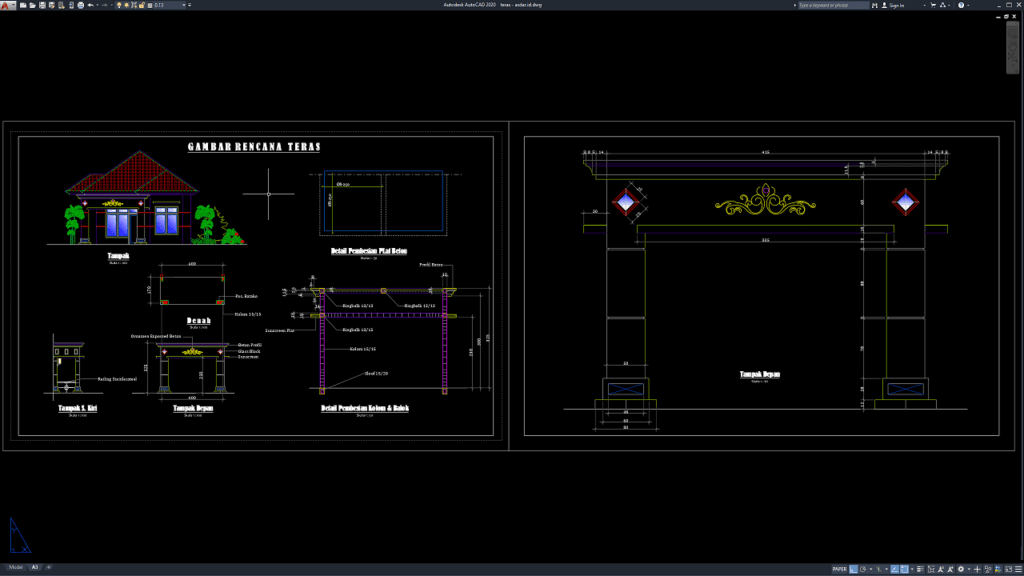Save the current drawing
Screen dimensions: 1024x576
(42, 5)
